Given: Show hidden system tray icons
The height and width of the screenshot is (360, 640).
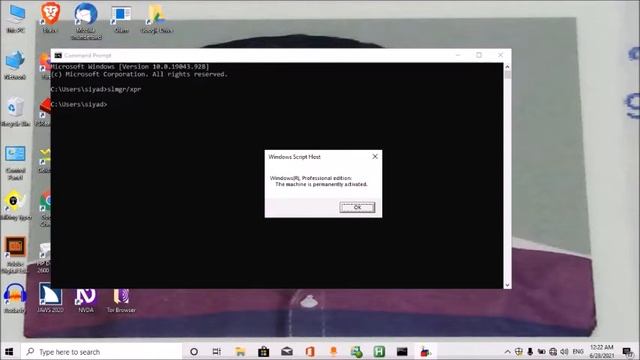Looking at the screenshot, I should (507, 351).
